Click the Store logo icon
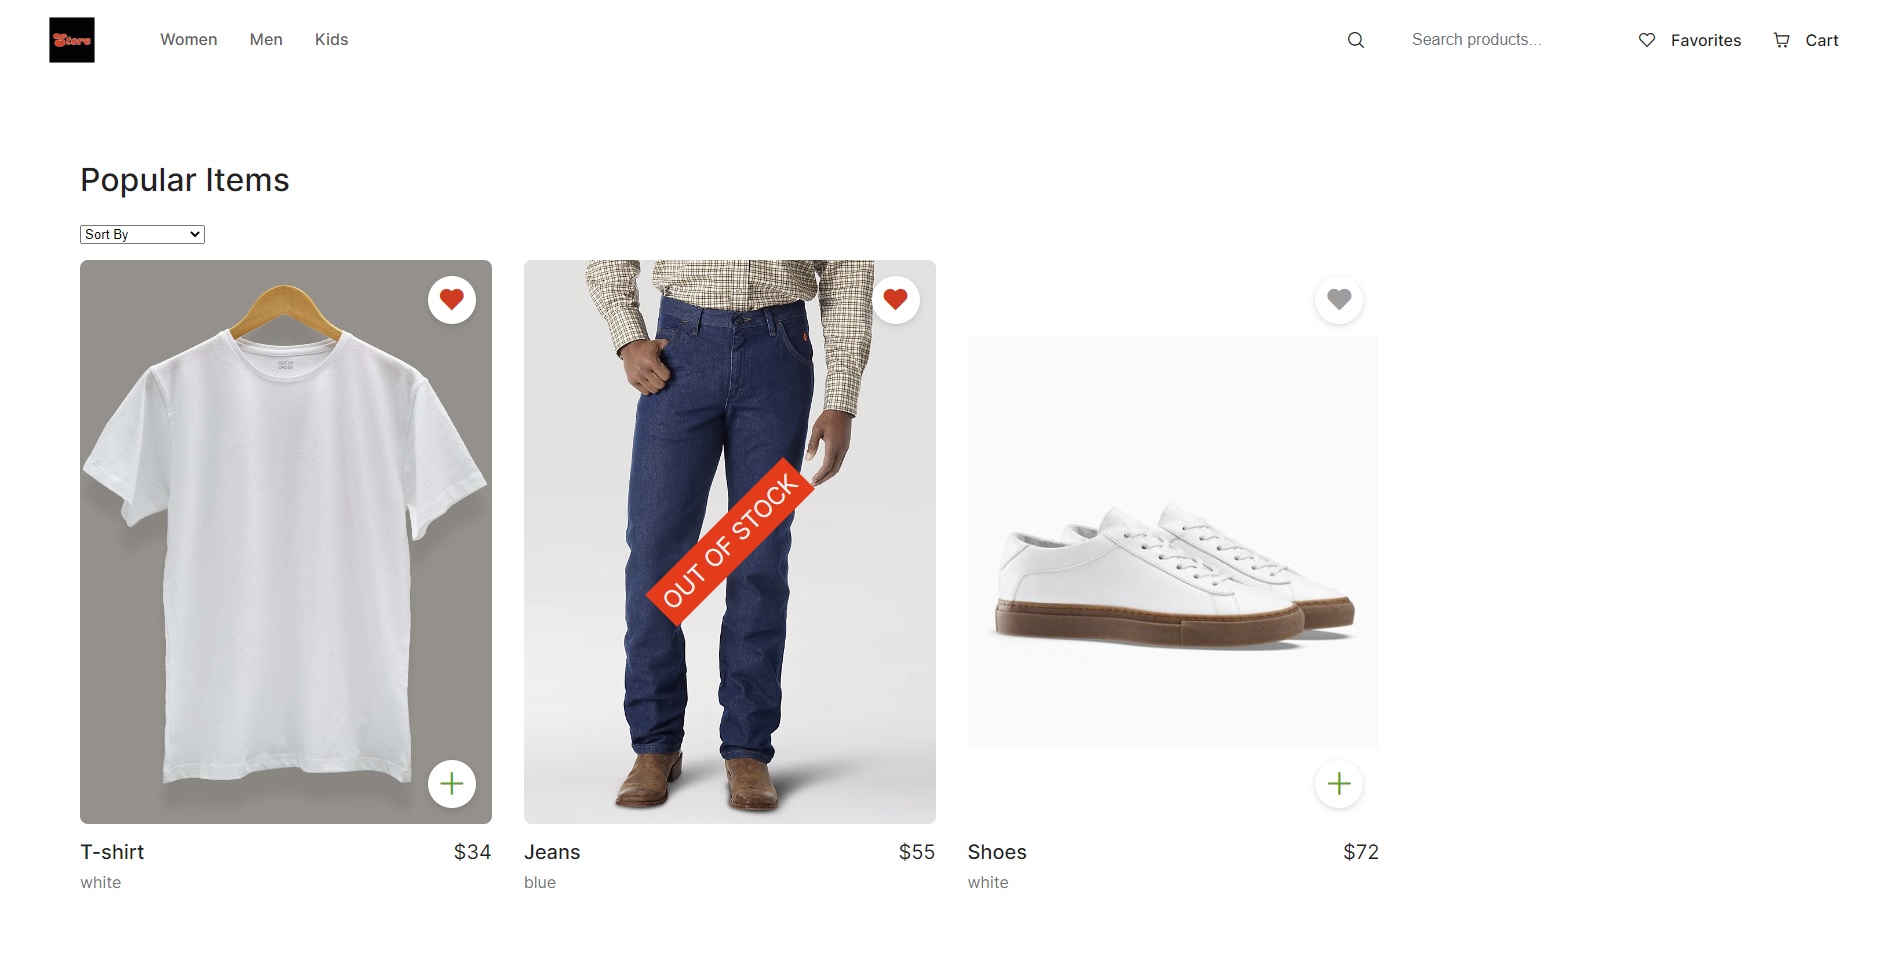Screen dimensions: 1880x961 [x=72, y=40]
